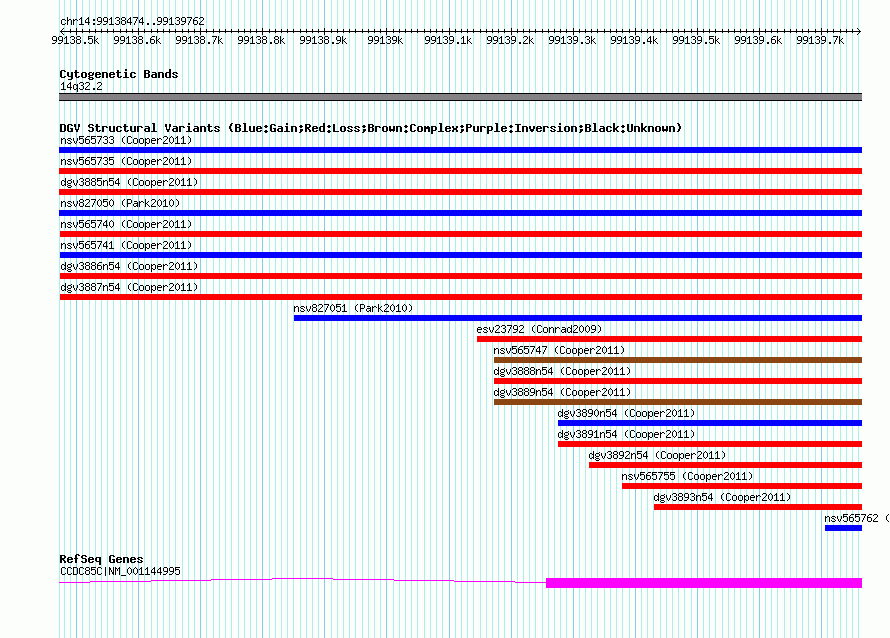Open the dgv3886n54 (Cooper2011) variant bar
This screenshot has height=638, width=890.
[x=460, y=276]
